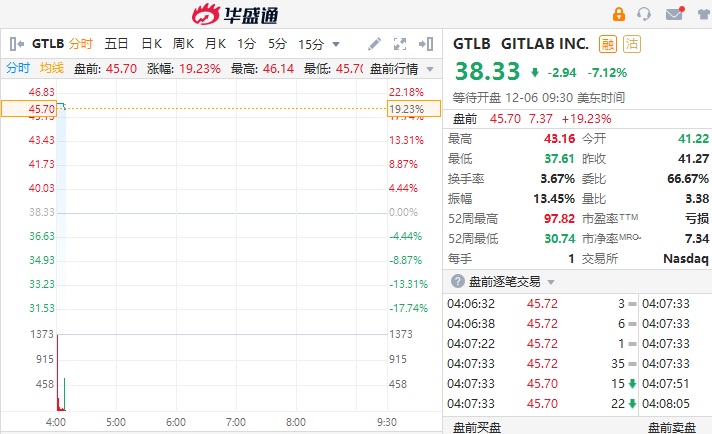Open the 15分 interval dropdown
712x434 pixels.
coord(319,44)
